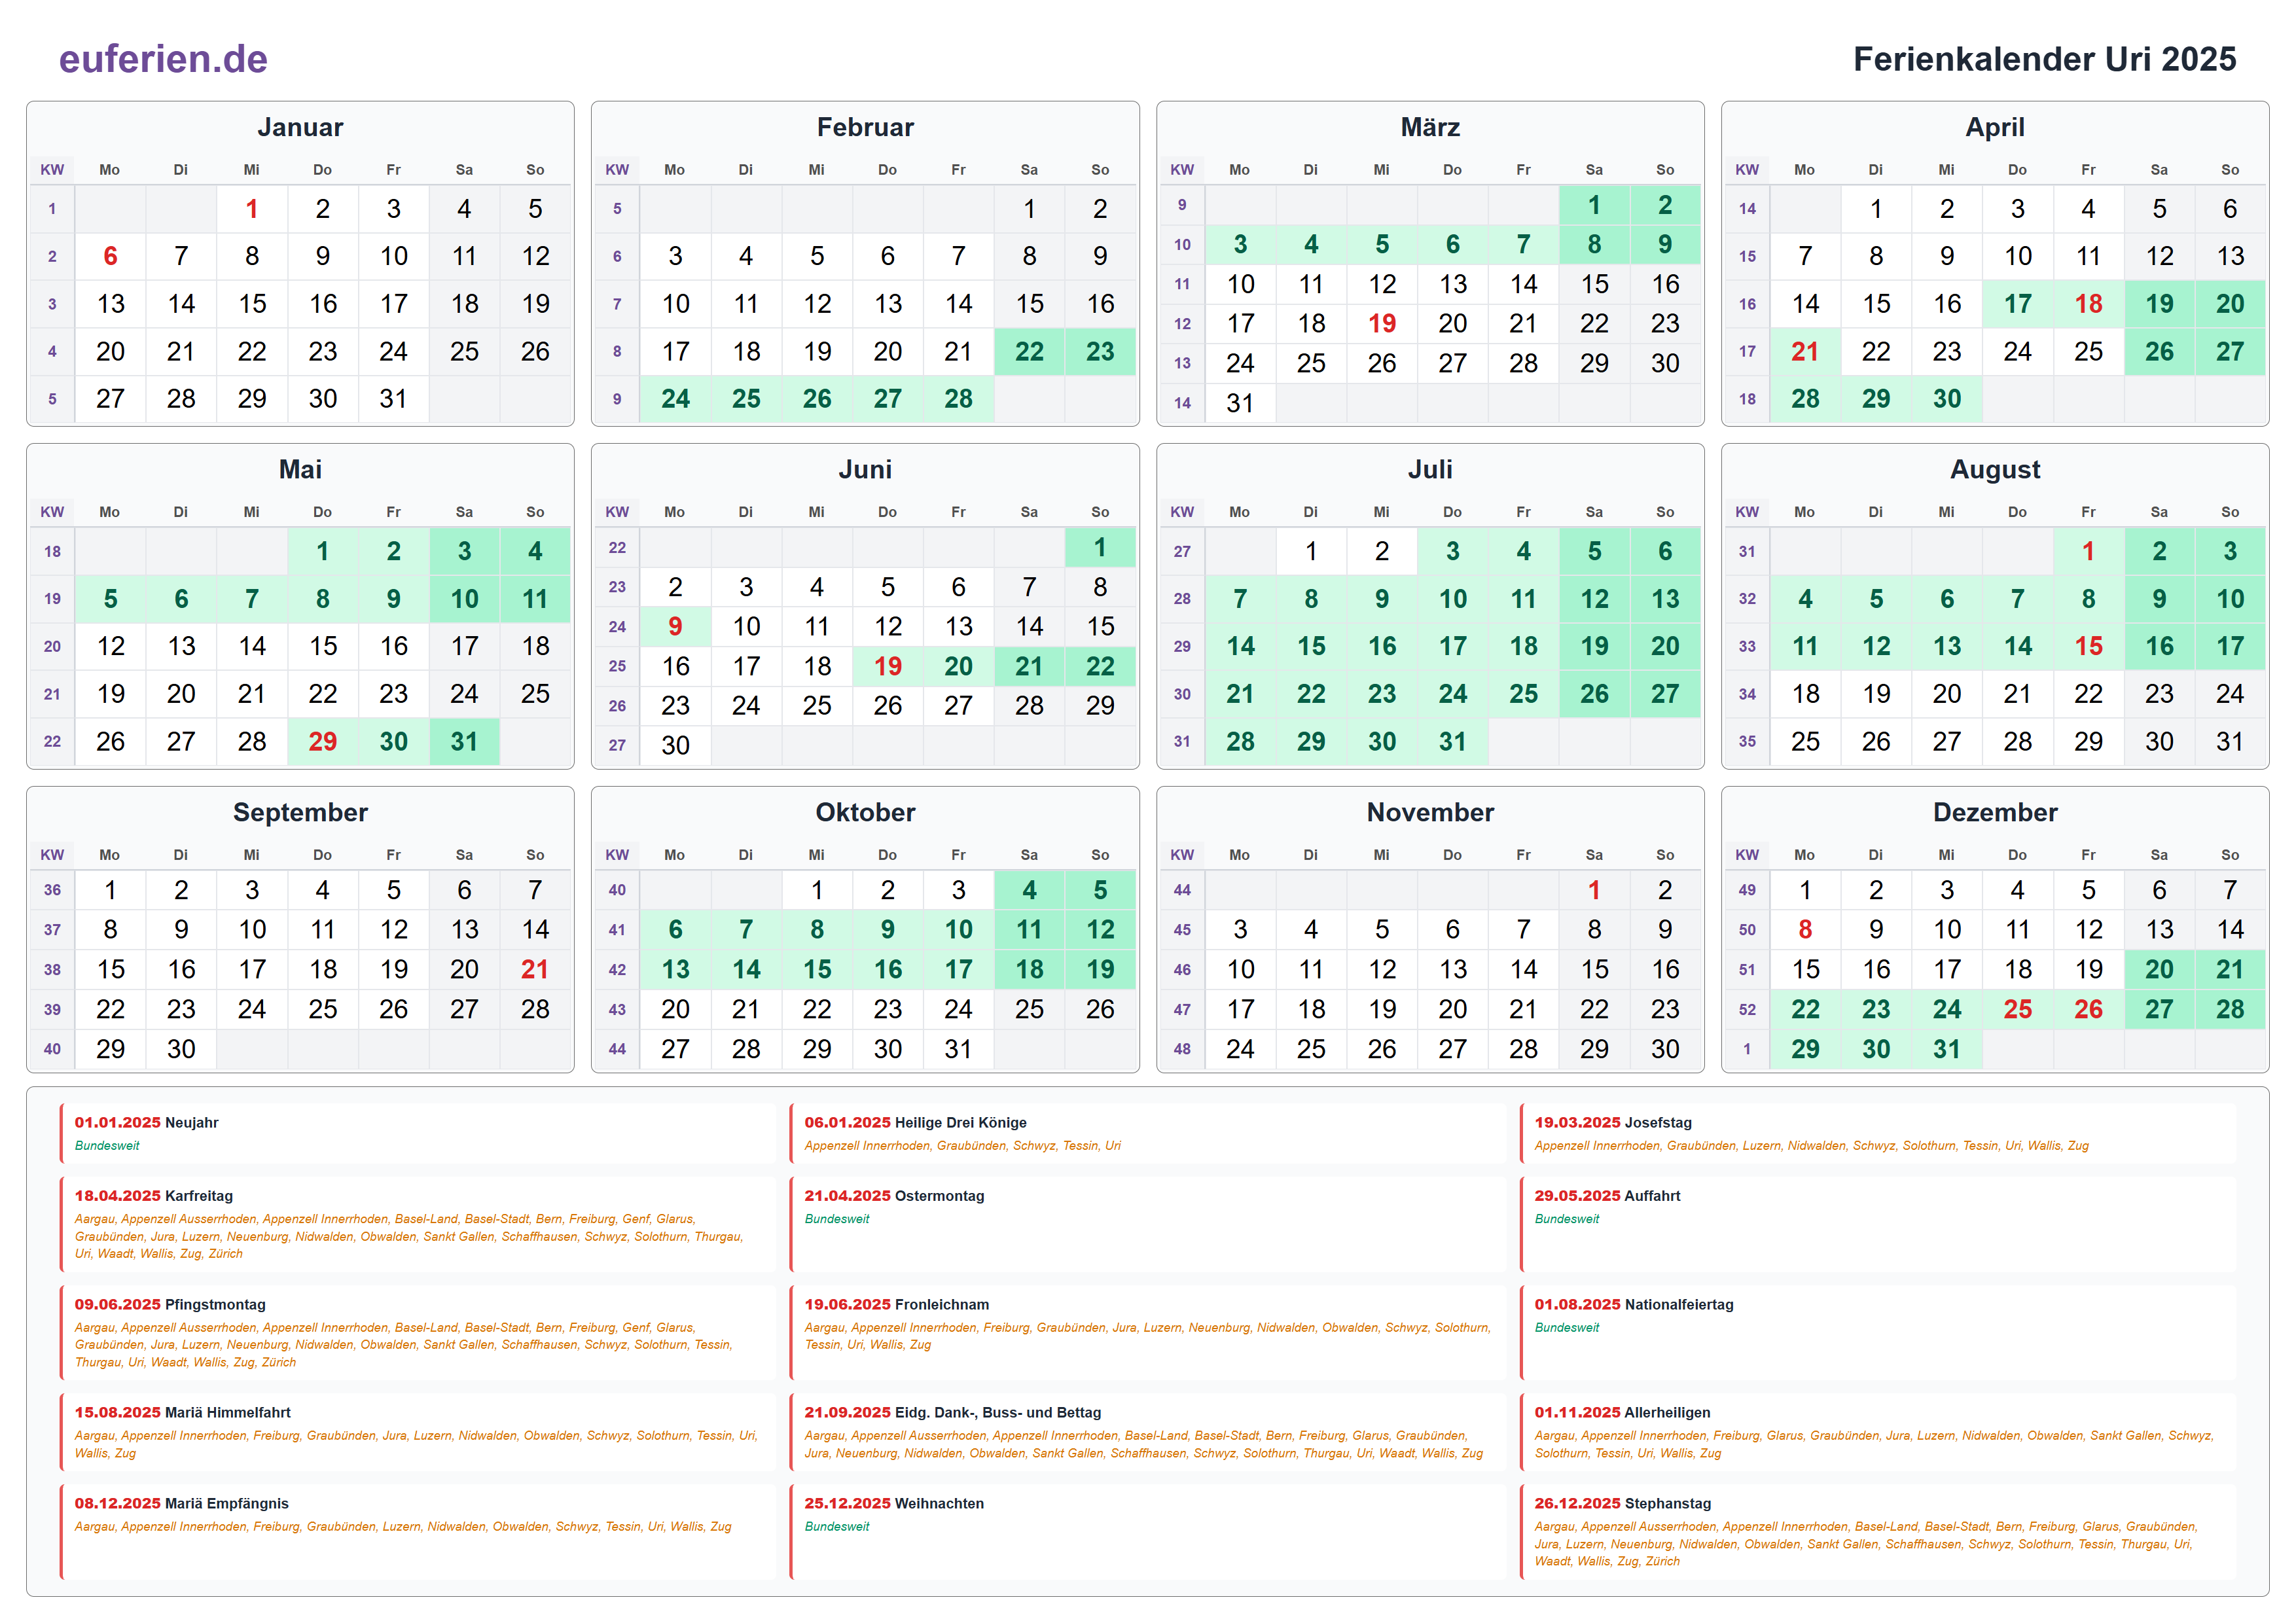The height and width of the screenshot is (1623, 2296).
Task: Click red holiday 6 in Januar
Action: click(x=110, y=256)
